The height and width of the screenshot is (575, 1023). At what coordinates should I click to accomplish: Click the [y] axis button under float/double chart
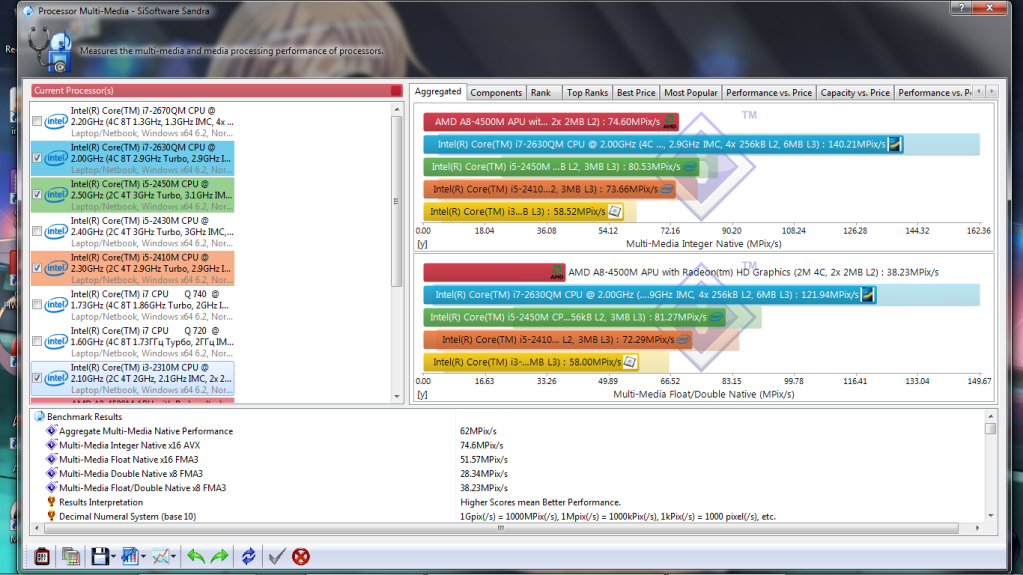(x=422, y=394)
